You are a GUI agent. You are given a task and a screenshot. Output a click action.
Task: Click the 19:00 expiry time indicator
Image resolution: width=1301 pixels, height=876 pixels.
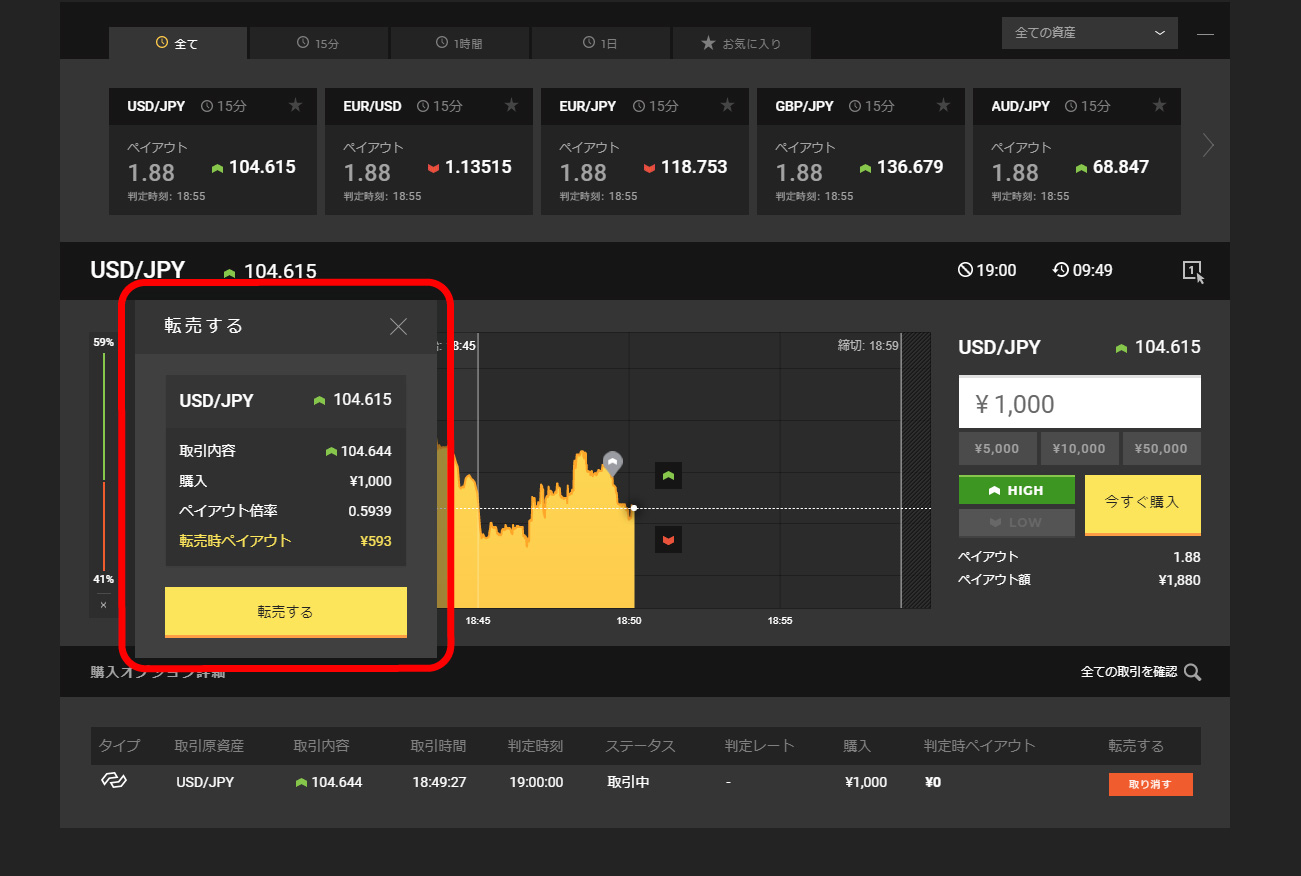[x=987, y=270]
